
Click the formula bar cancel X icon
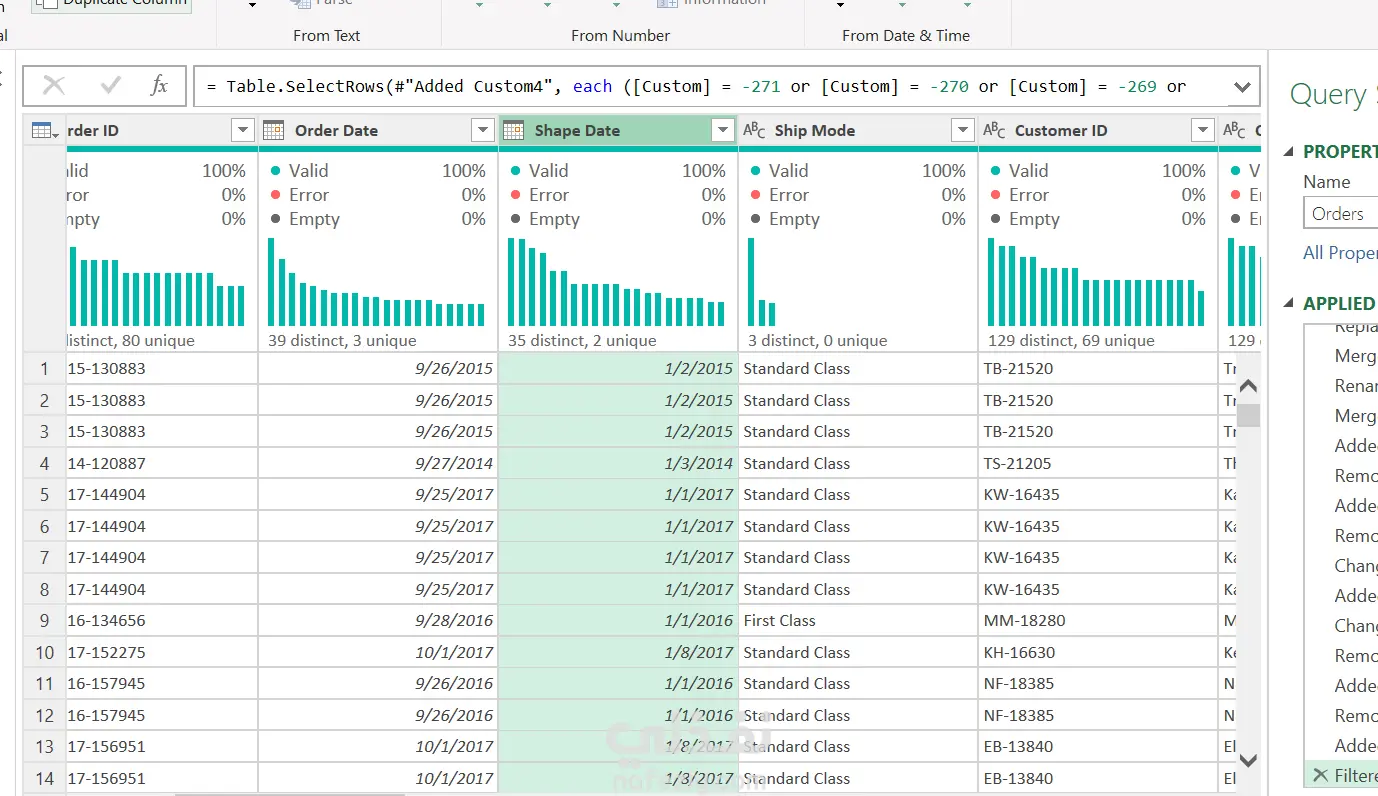point(54,86)
